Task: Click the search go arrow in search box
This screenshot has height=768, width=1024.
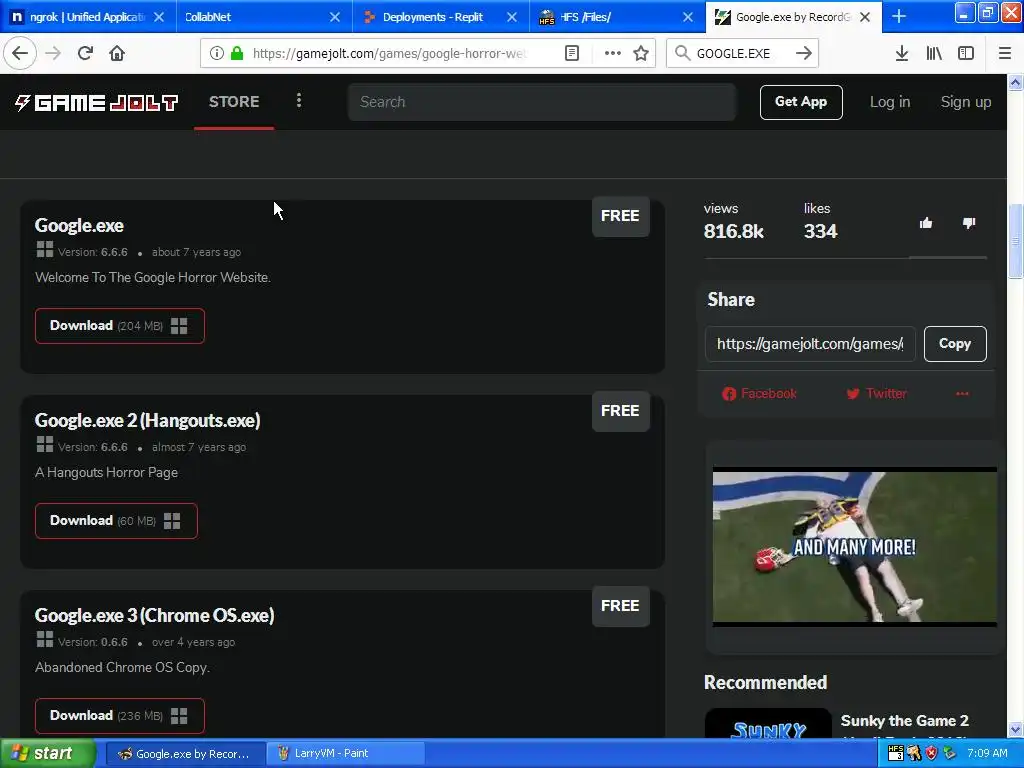Action: [x=804, y=53]
